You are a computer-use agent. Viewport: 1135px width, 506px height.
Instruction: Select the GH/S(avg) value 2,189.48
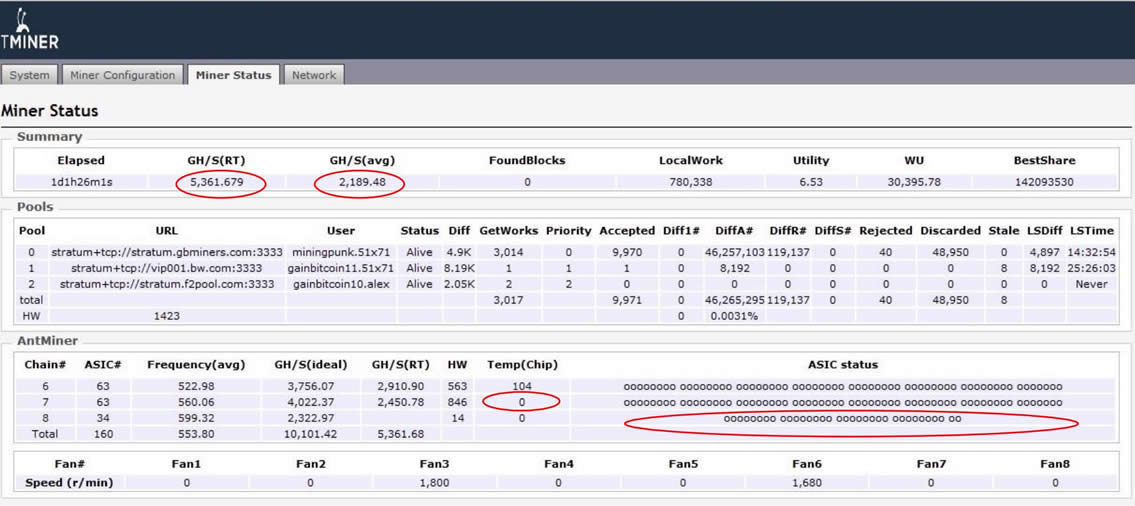point(357,183)
